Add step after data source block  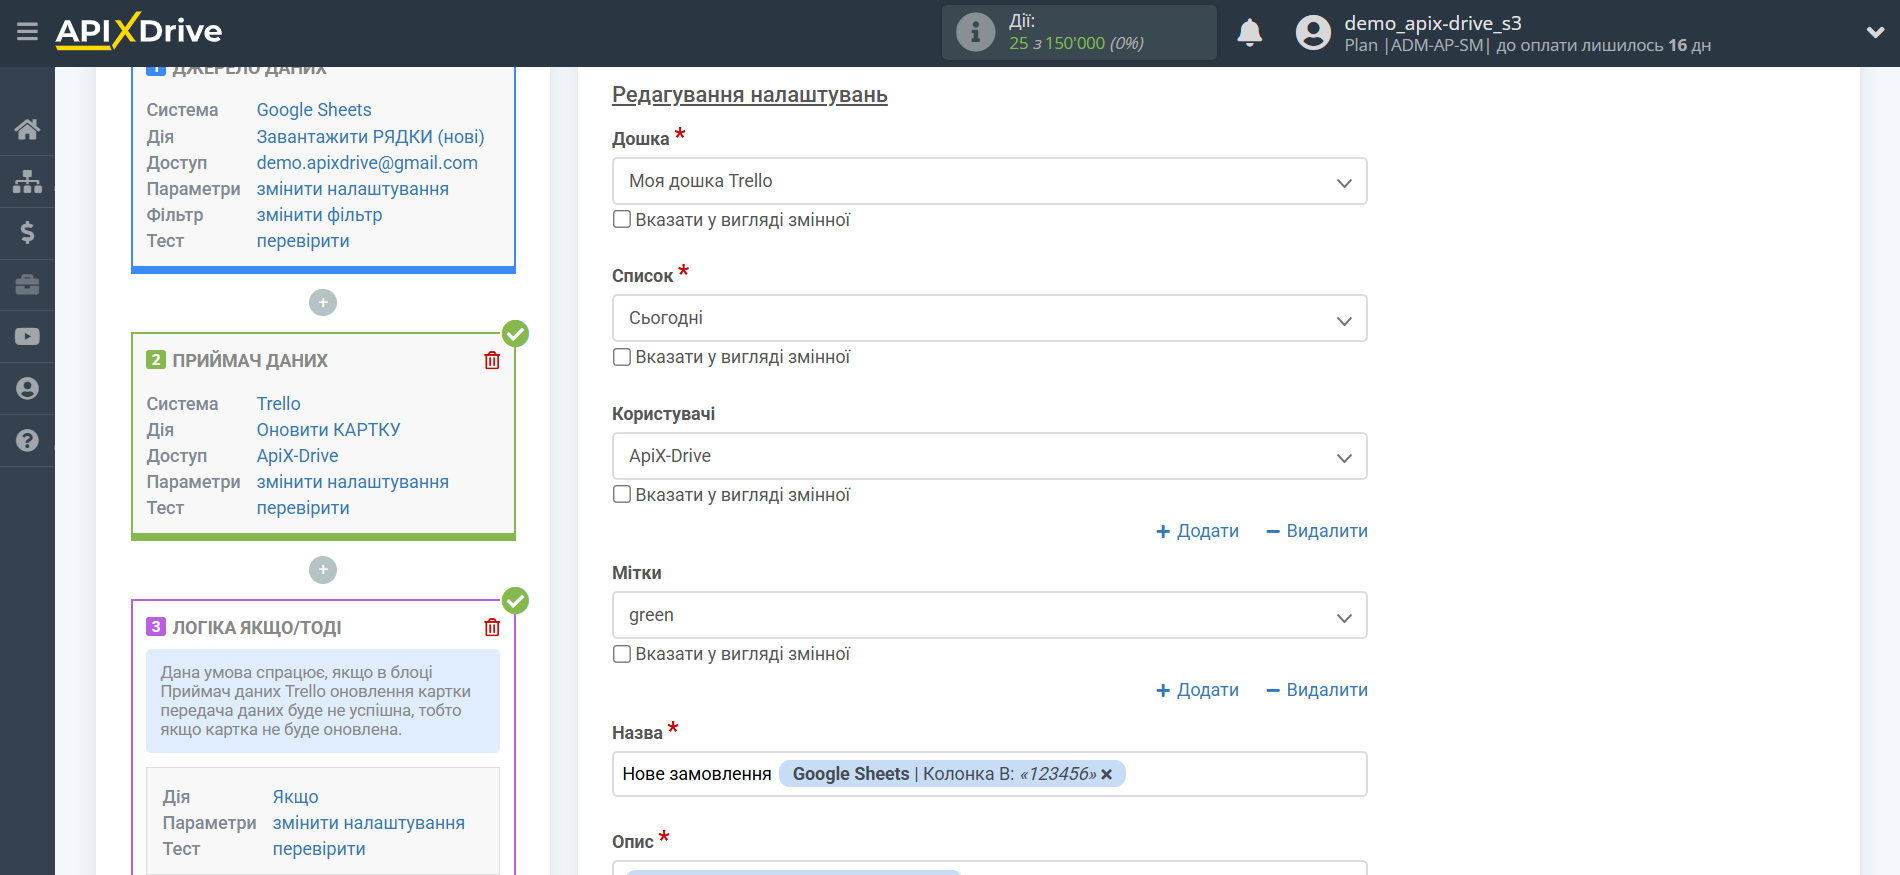click(323, 302)
